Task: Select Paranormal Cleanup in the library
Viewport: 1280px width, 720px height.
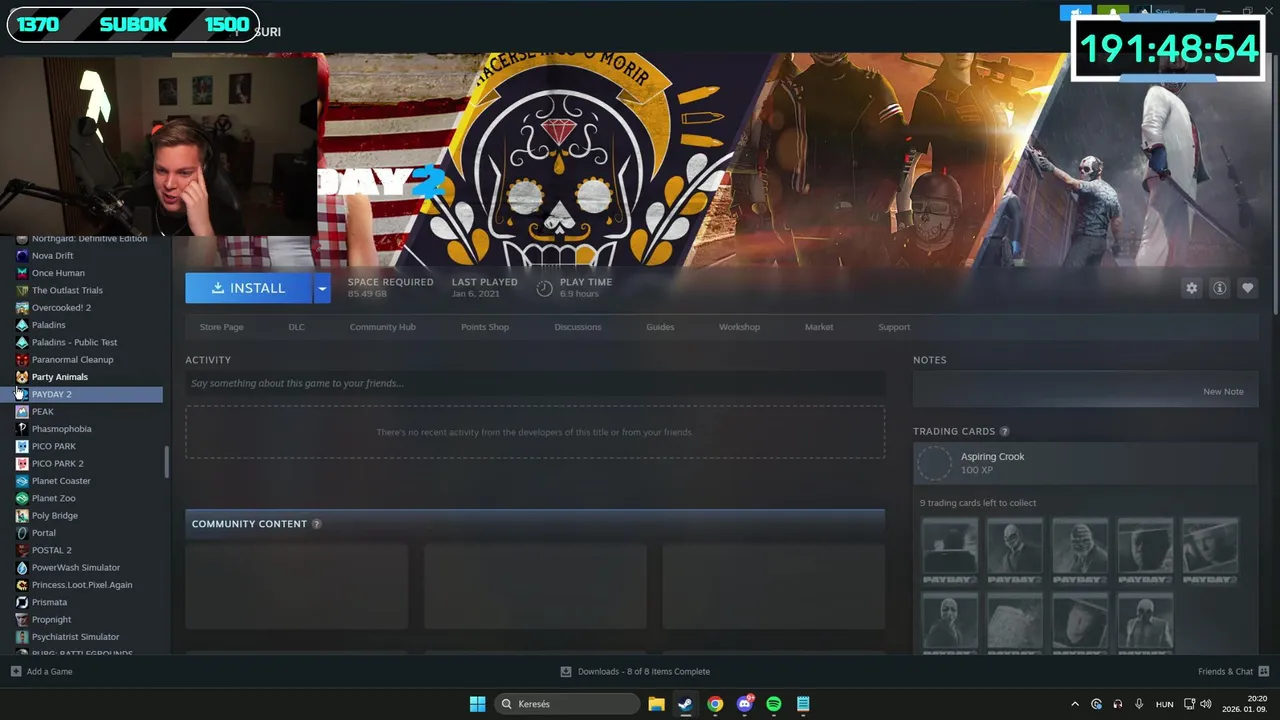Action: pos(72,360)
